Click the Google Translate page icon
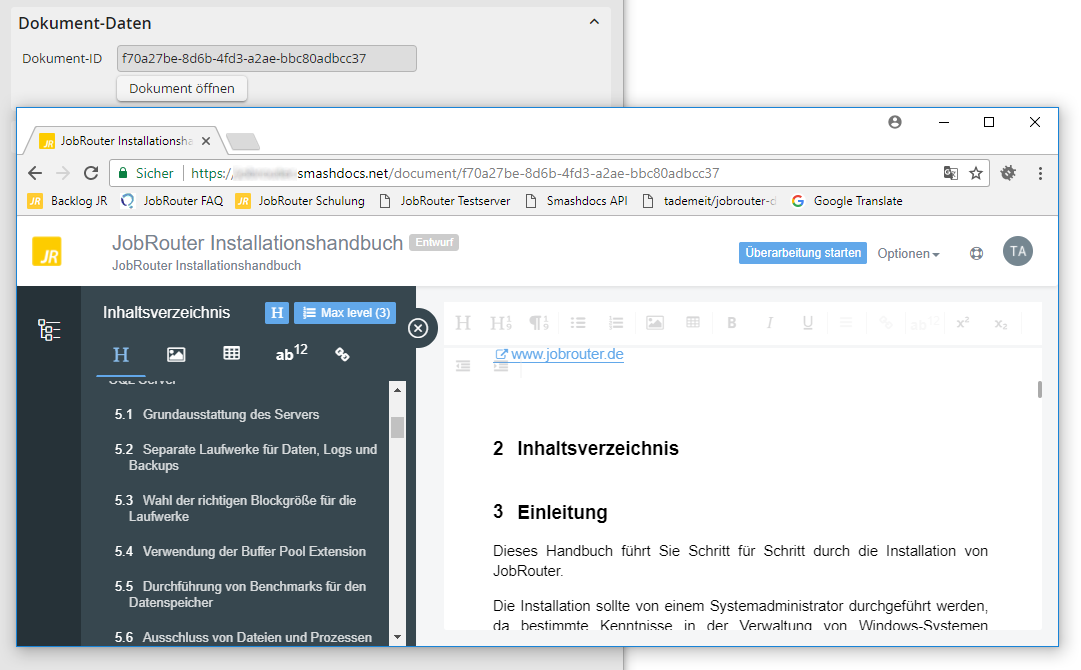 (950, 173)
